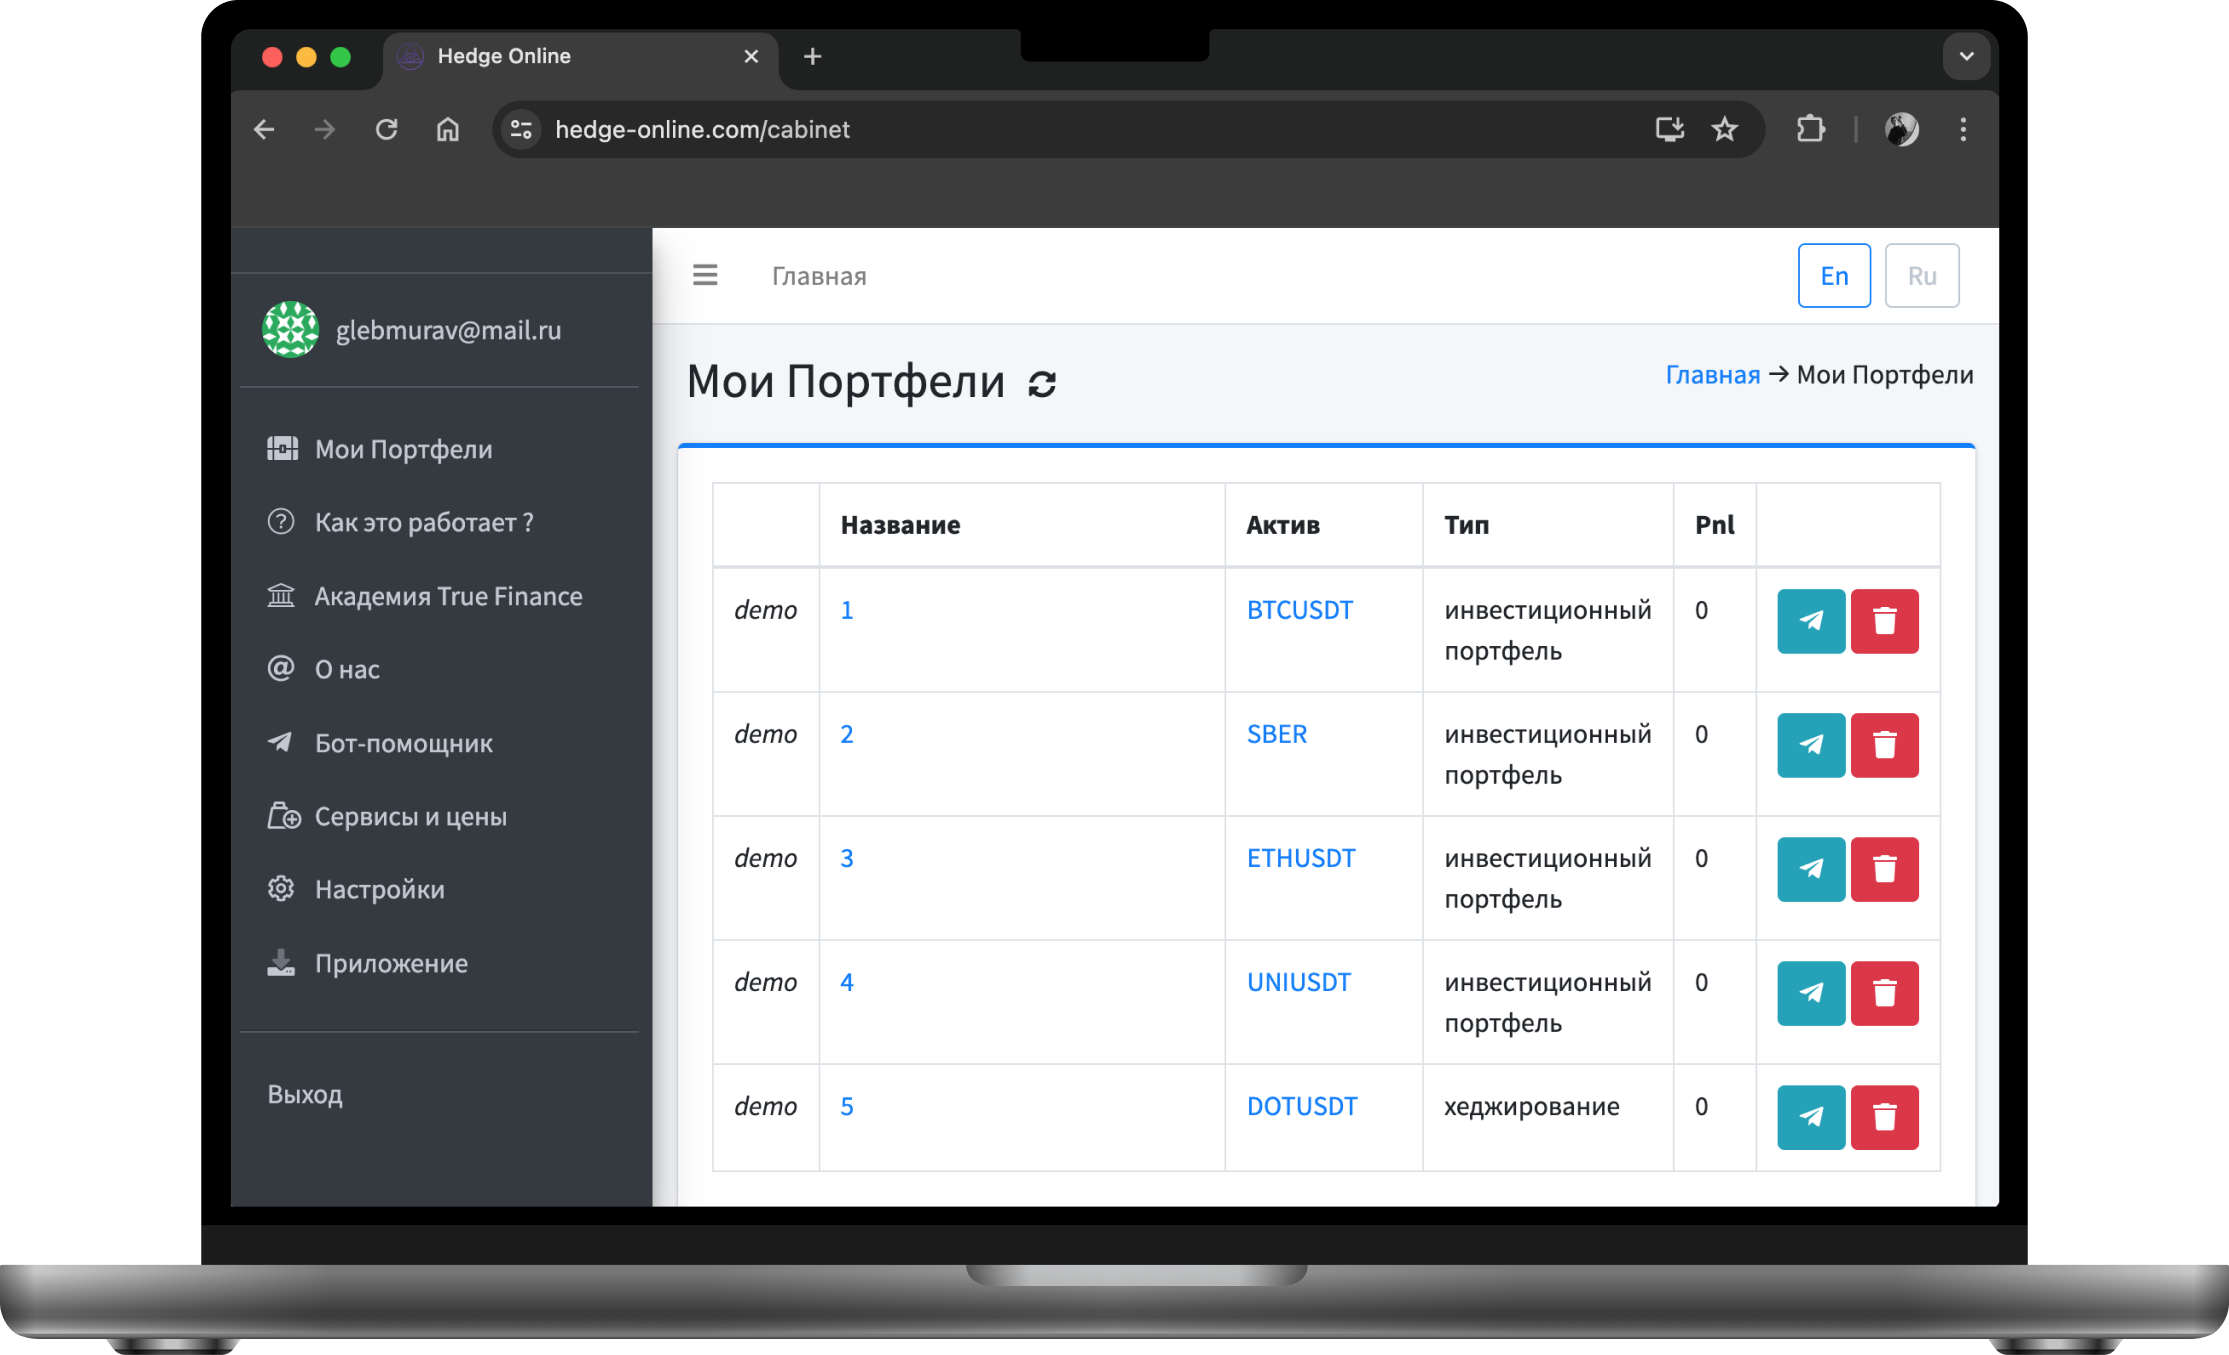The image size is (2229, 1355).
Task: Click the Pnl column header
Action: [x=1714, y=525]
